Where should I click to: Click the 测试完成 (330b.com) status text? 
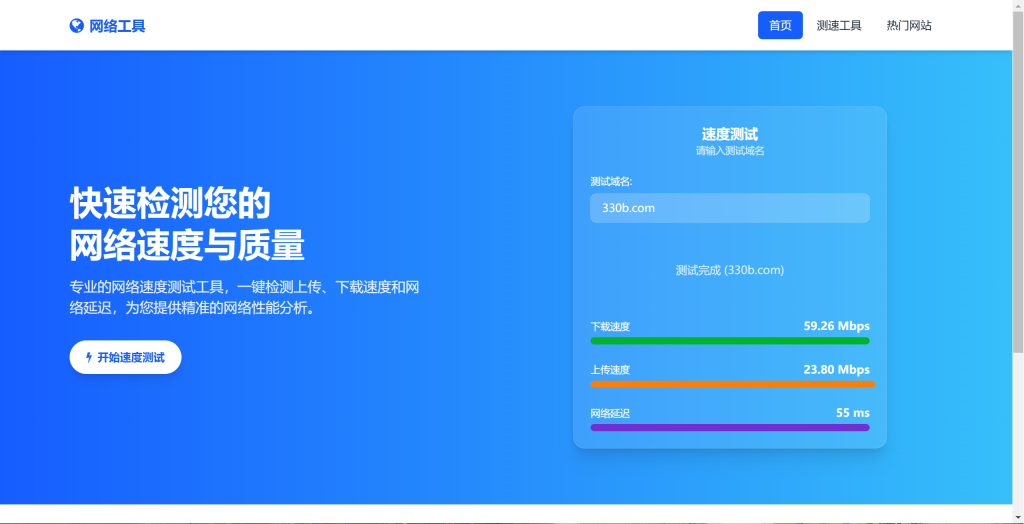tap(729, 270)
